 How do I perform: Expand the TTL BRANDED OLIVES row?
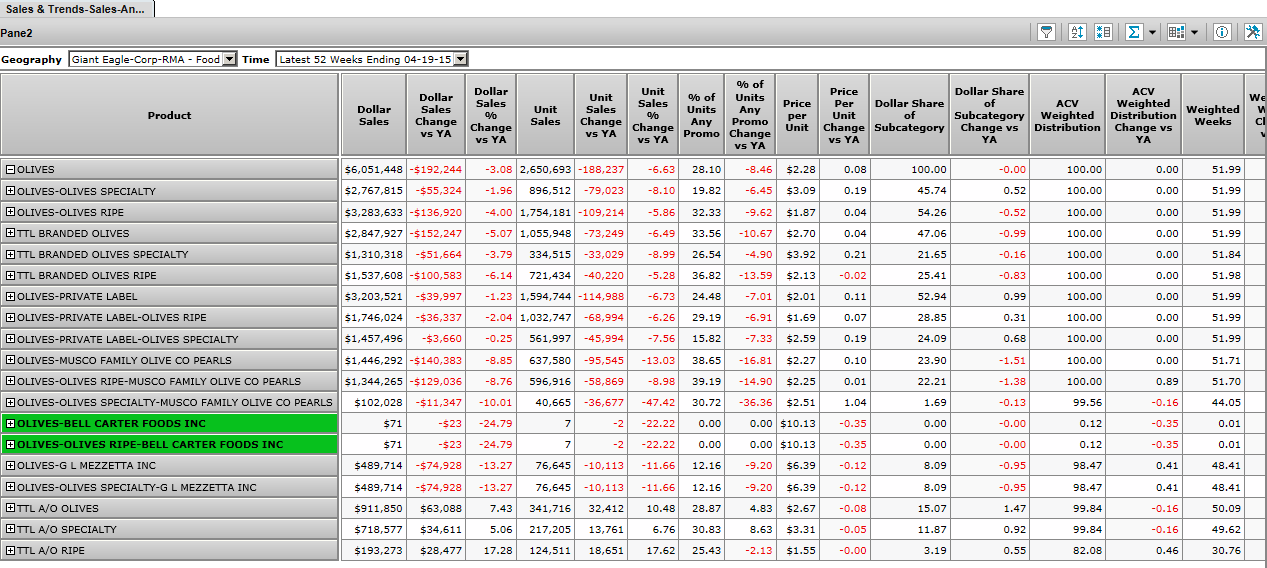click(x=11, y=233)
